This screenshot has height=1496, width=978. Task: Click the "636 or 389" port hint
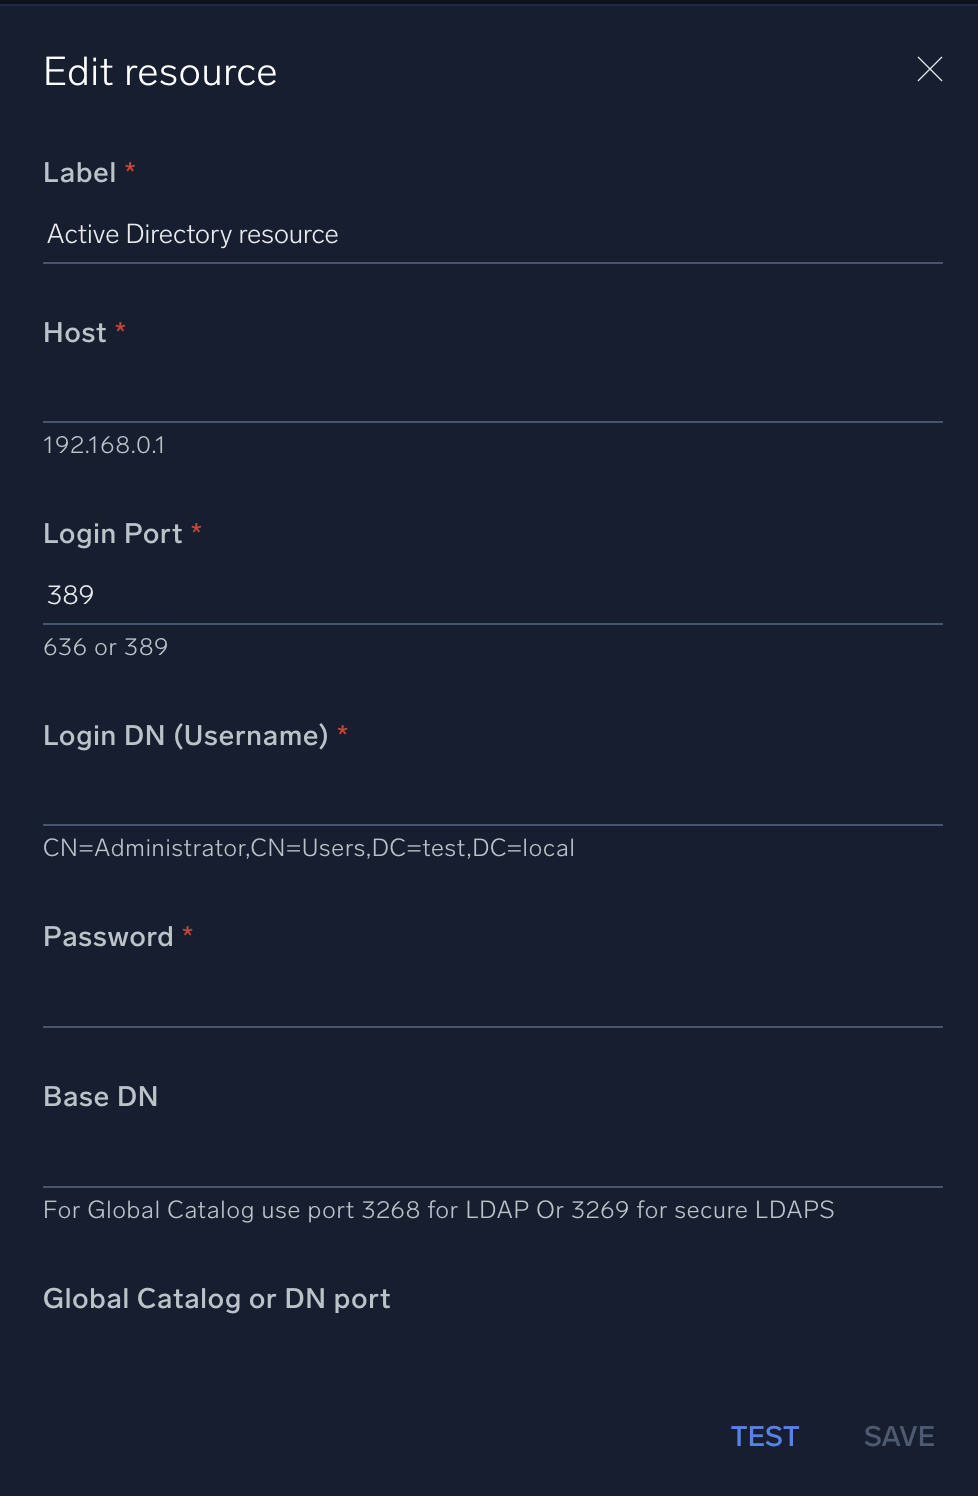click(106, 647)
